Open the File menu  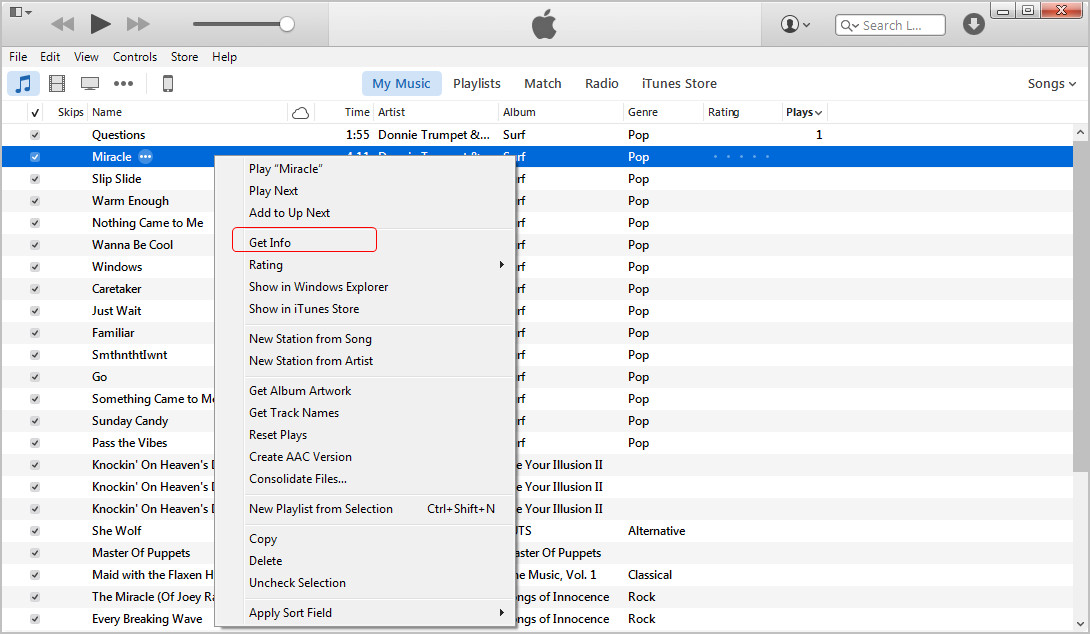(18, 57)
